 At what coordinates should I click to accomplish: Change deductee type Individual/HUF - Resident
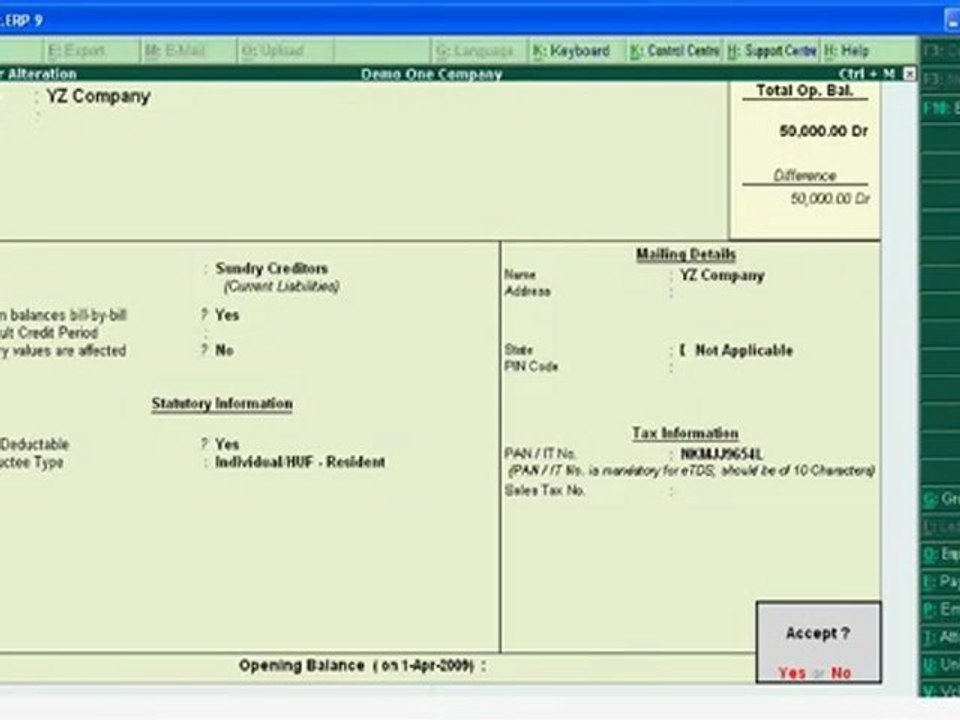click(300, 462)
